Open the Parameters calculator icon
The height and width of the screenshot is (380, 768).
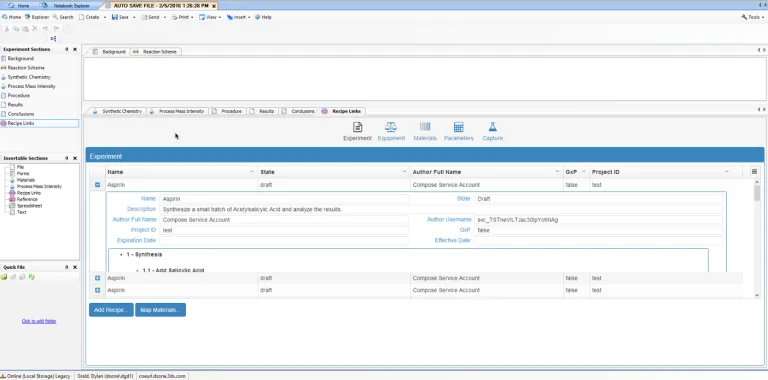458,127
